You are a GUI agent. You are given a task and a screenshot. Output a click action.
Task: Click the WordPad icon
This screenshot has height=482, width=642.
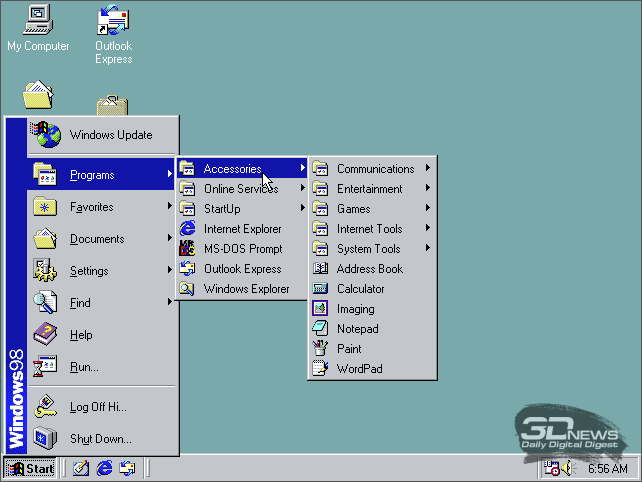tap(320, 368)
